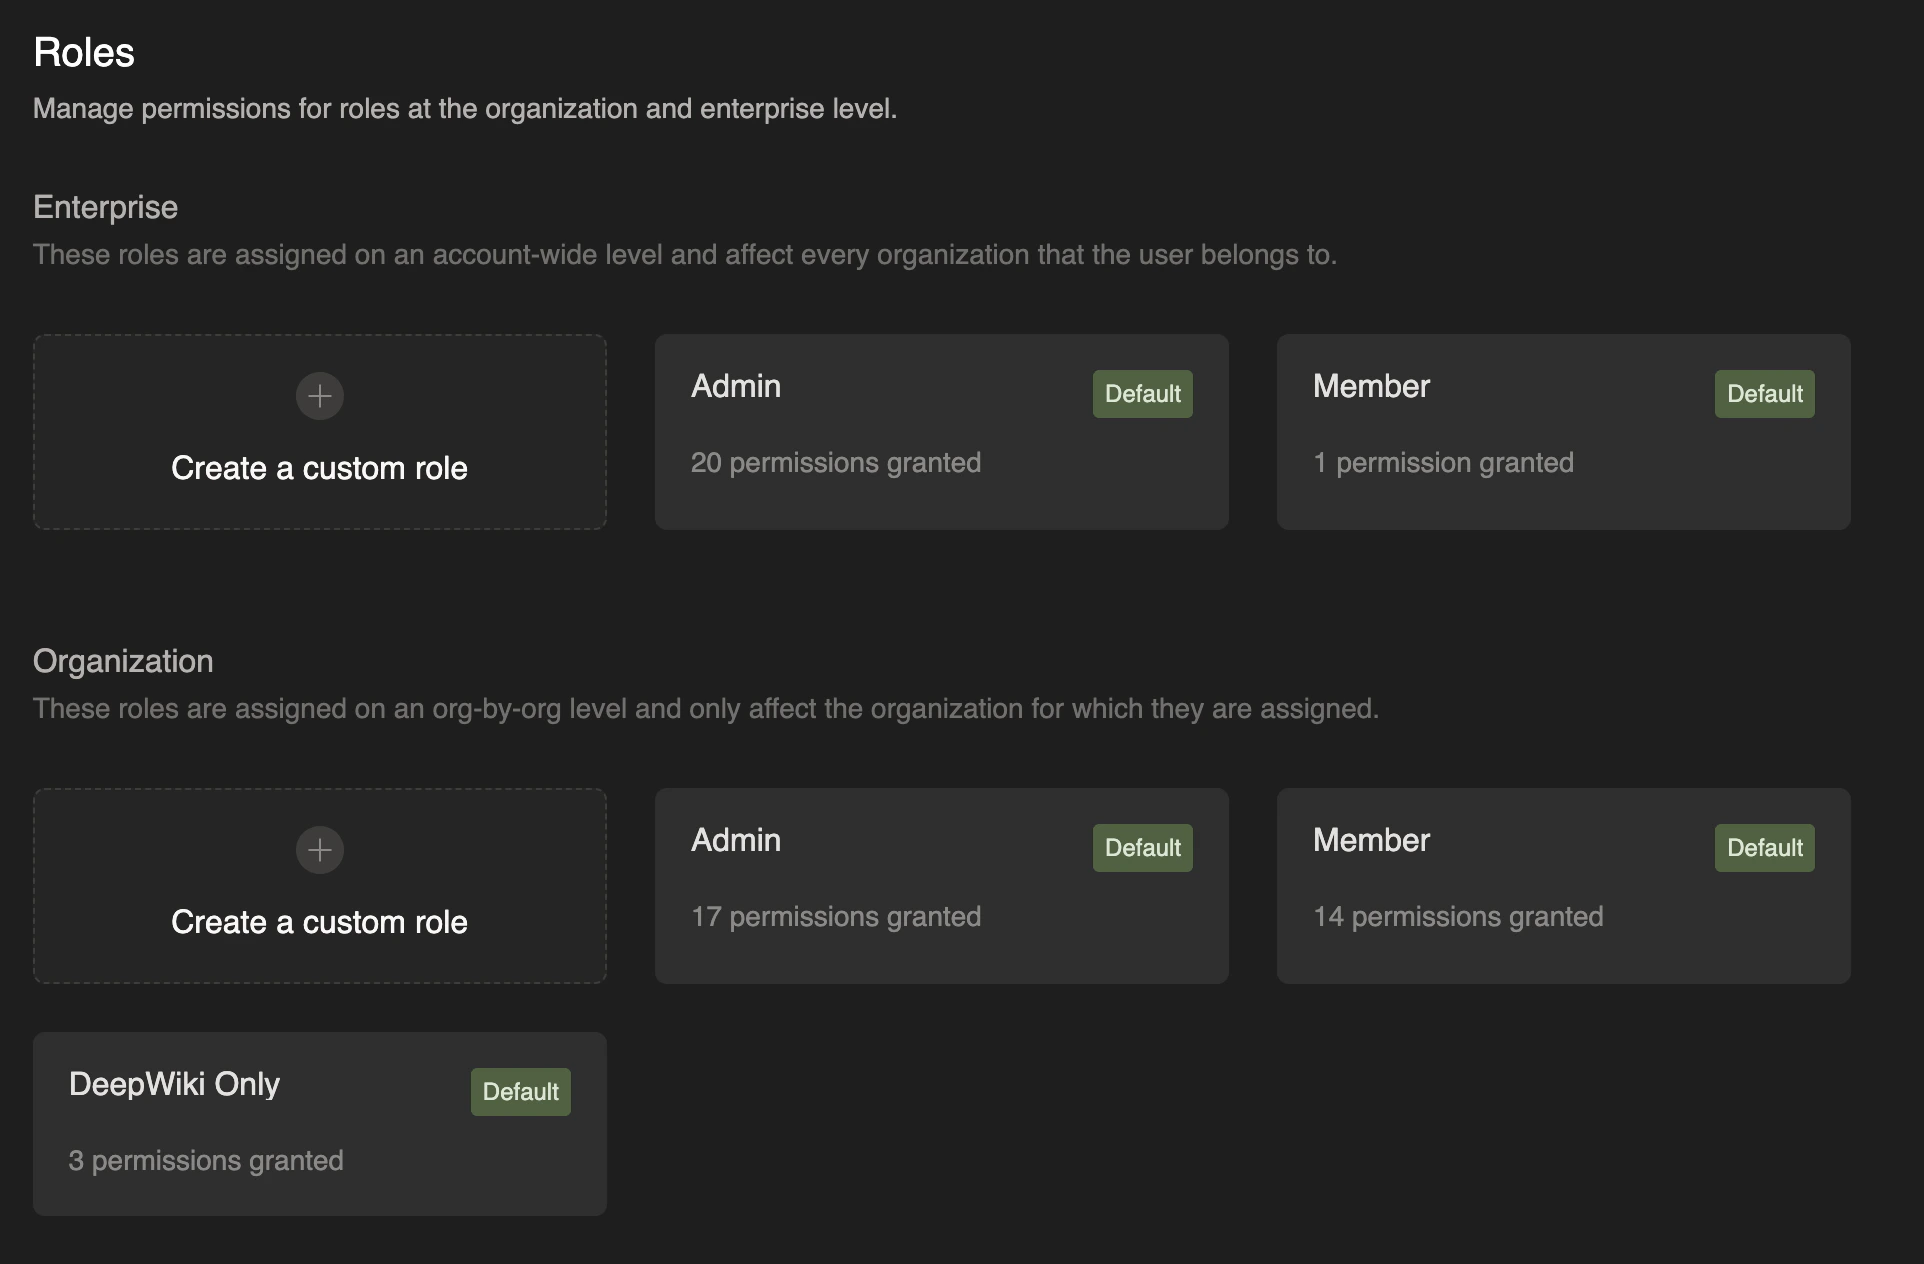Click Default badge on Organization Member
The width and height of the screenshot is (1924, 1264).
[x=1764, y=848]
